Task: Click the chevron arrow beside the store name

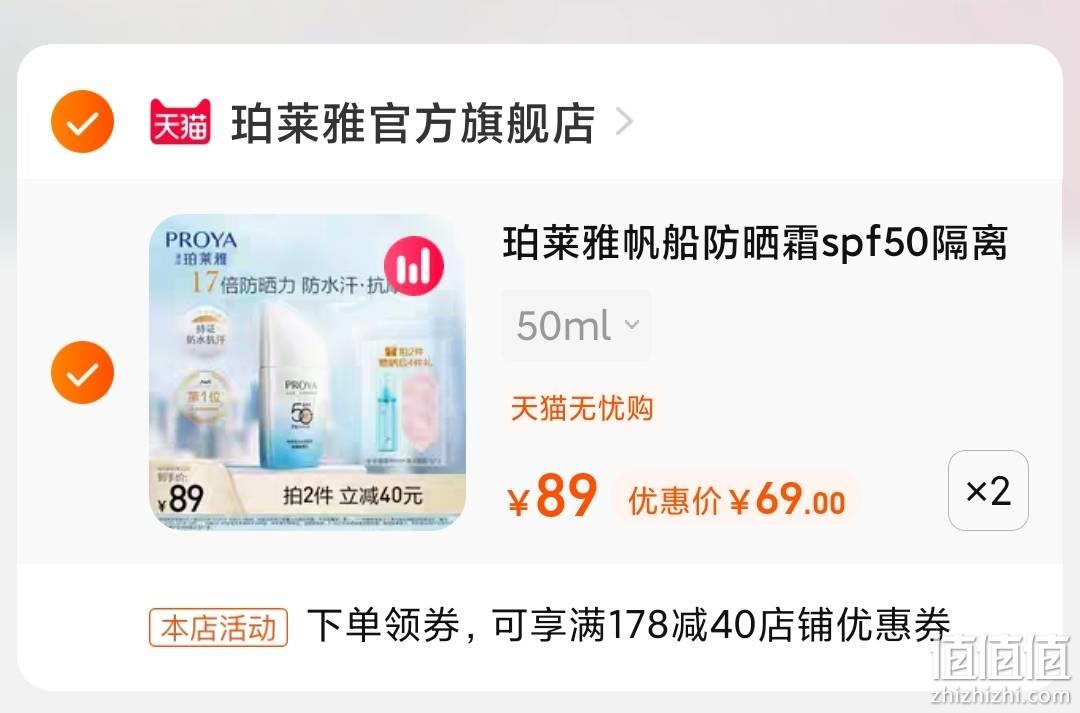Action: (624, 122)
